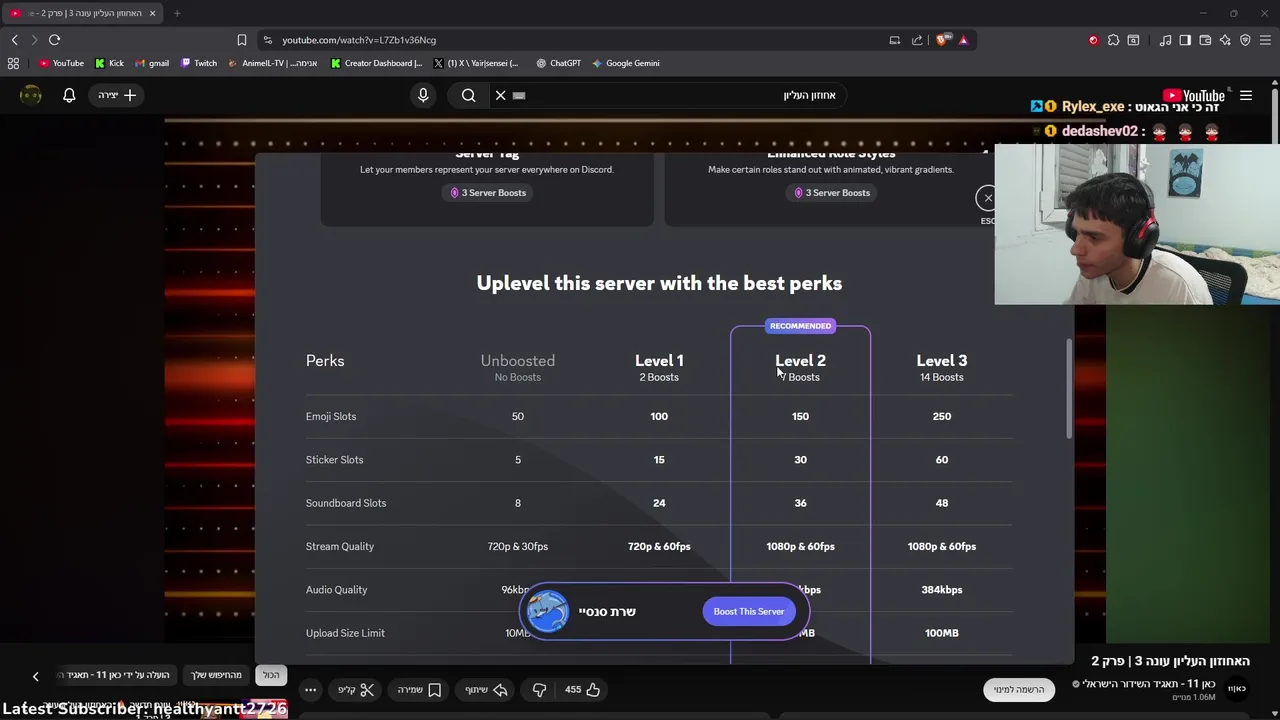Close the boost perks dialog with ESC X

[x=987, y=198]
